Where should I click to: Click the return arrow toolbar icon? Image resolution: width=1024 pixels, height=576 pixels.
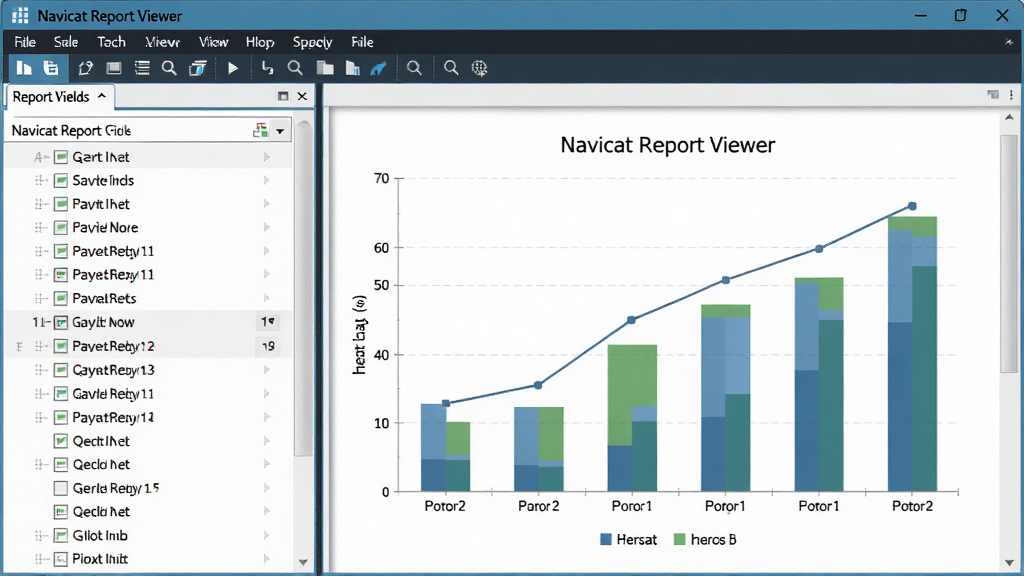[x=267, y=68]
